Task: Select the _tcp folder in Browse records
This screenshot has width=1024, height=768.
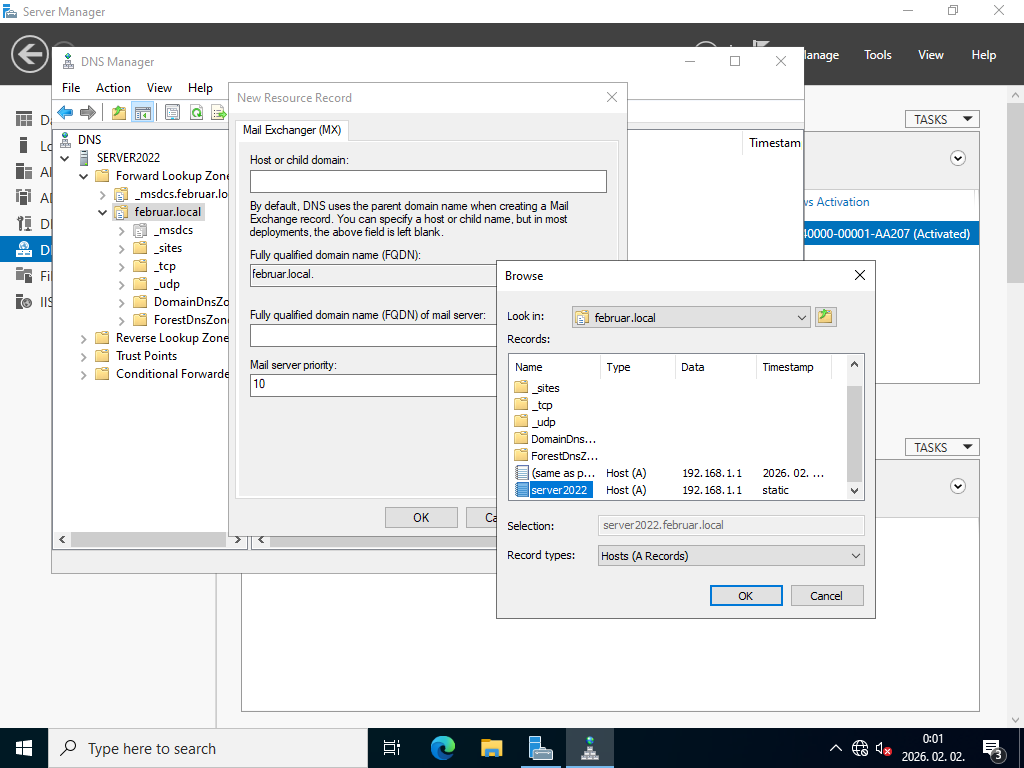Action: coord(541,405)
